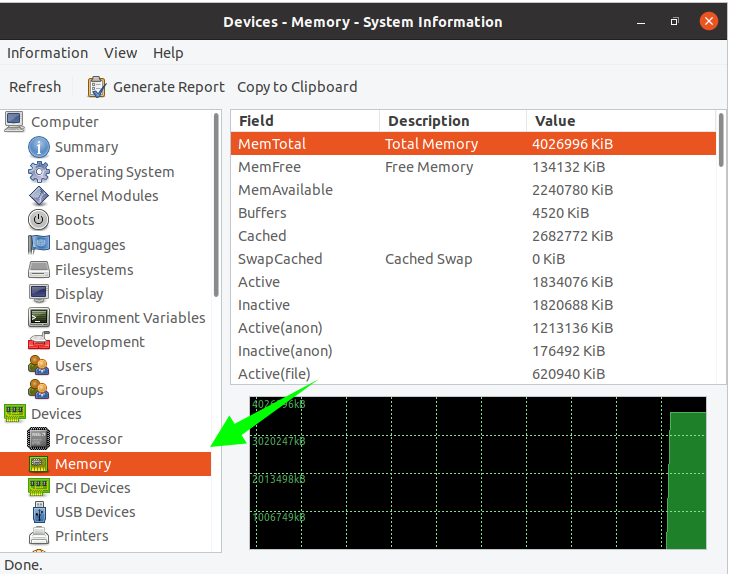Screen dimensions: 730x574
Task: Open the Information menu
Action: point(47,53)
